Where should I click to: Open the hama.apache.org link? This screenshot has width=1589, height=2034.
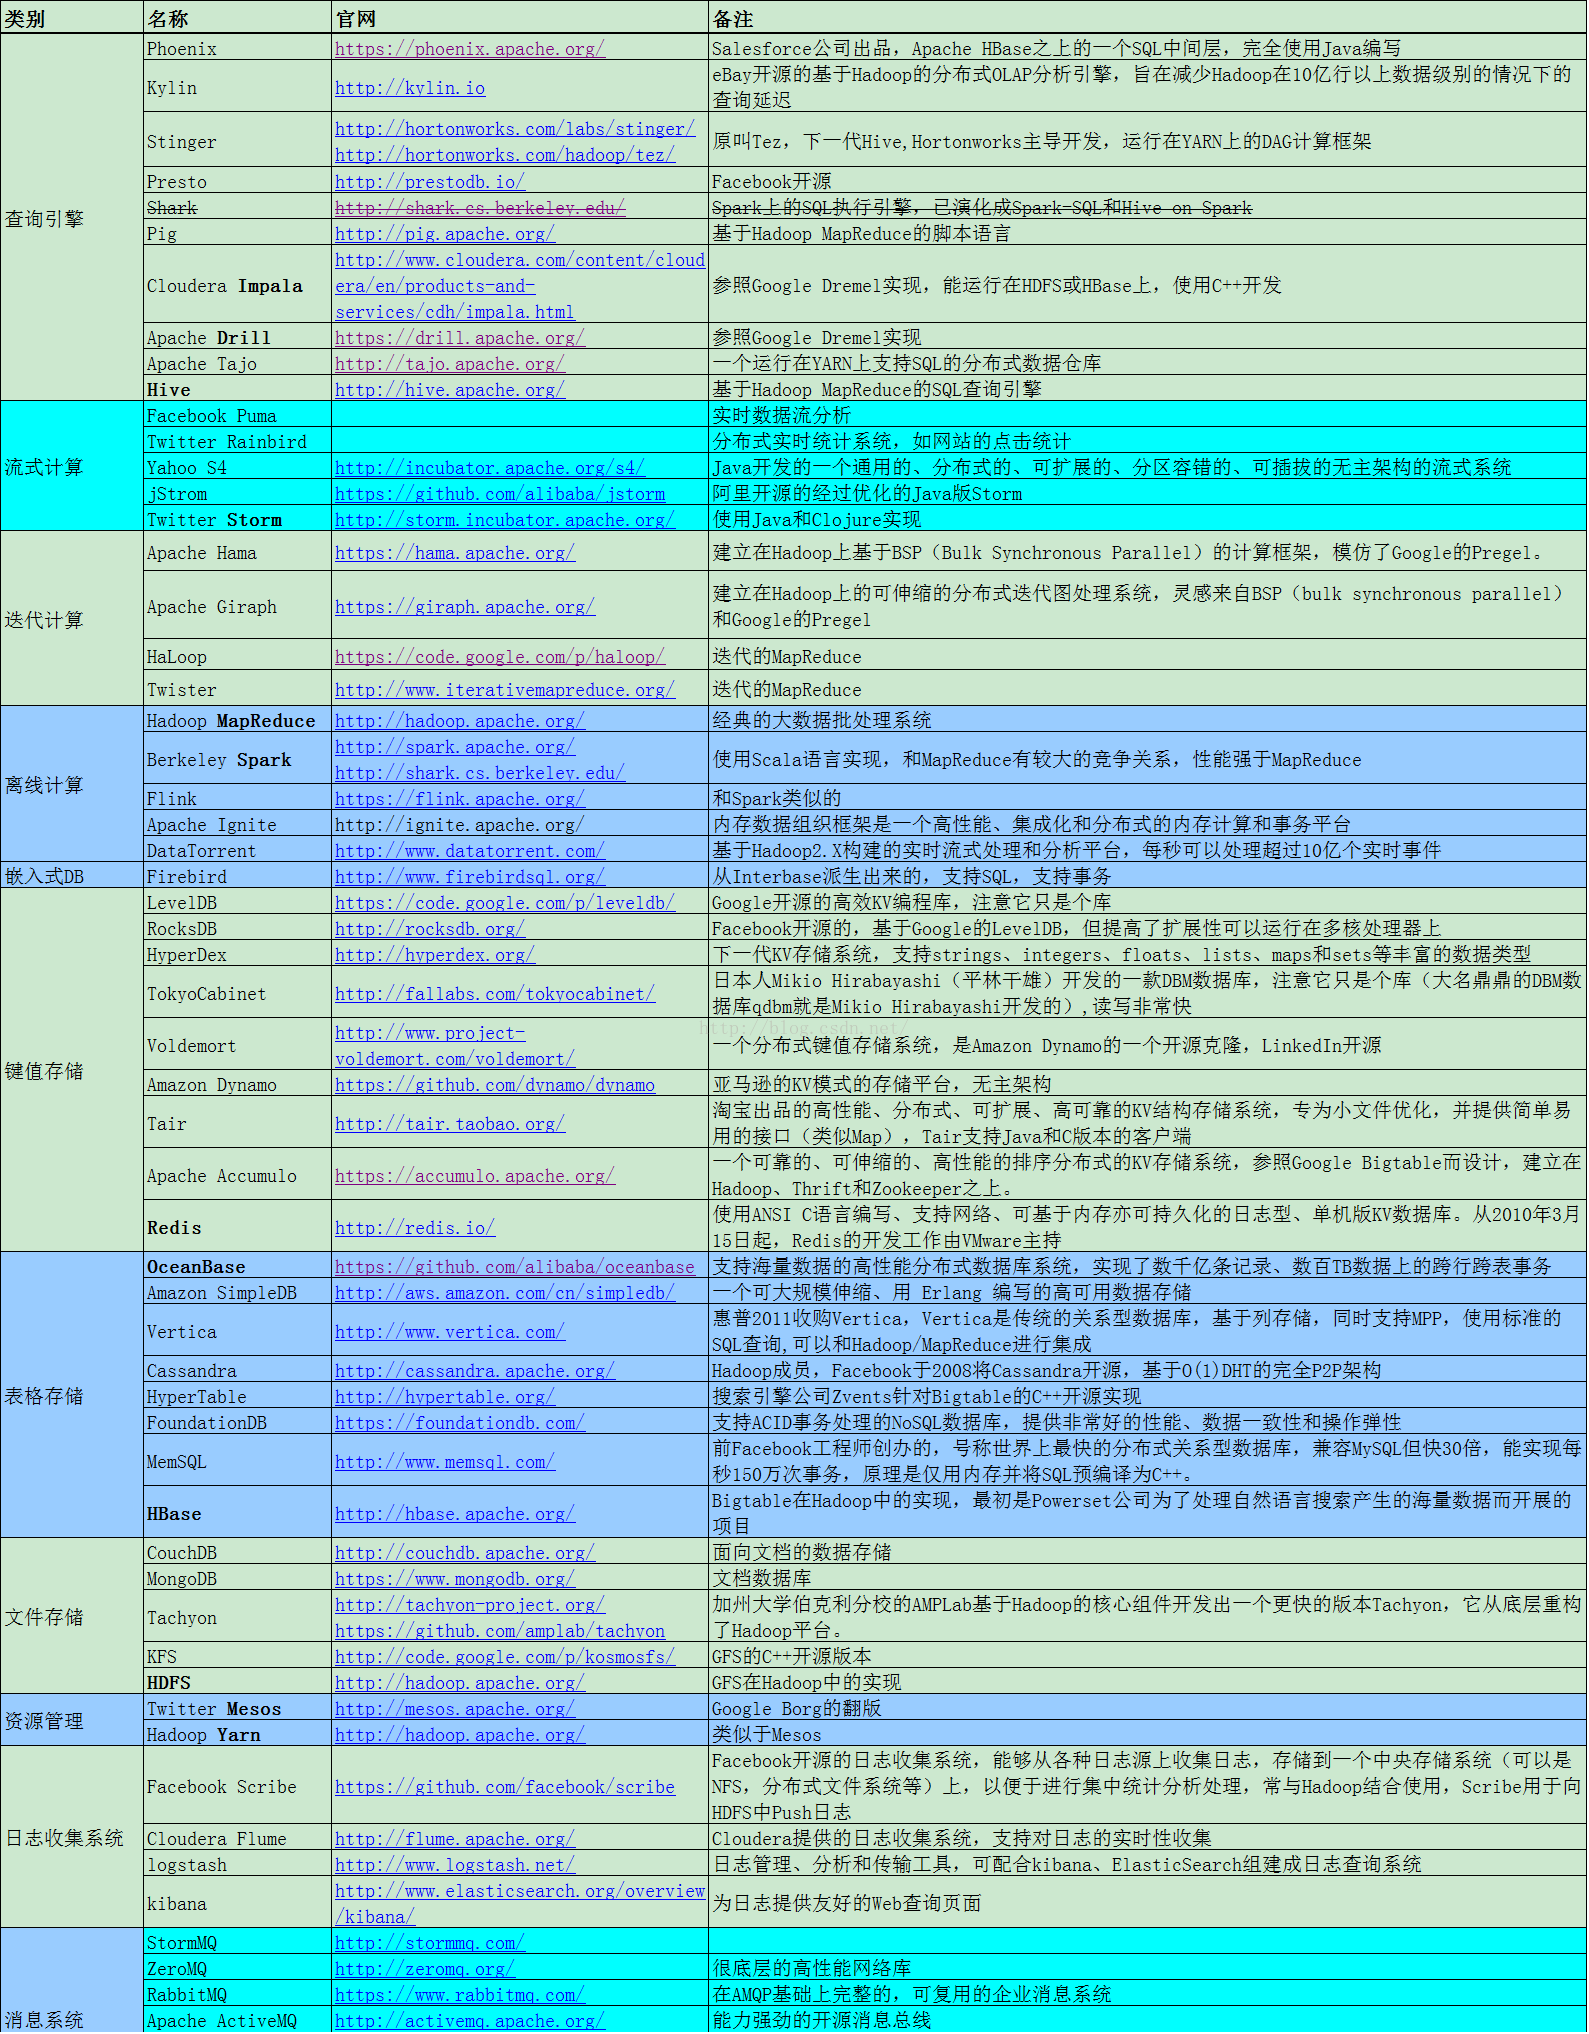455,552
